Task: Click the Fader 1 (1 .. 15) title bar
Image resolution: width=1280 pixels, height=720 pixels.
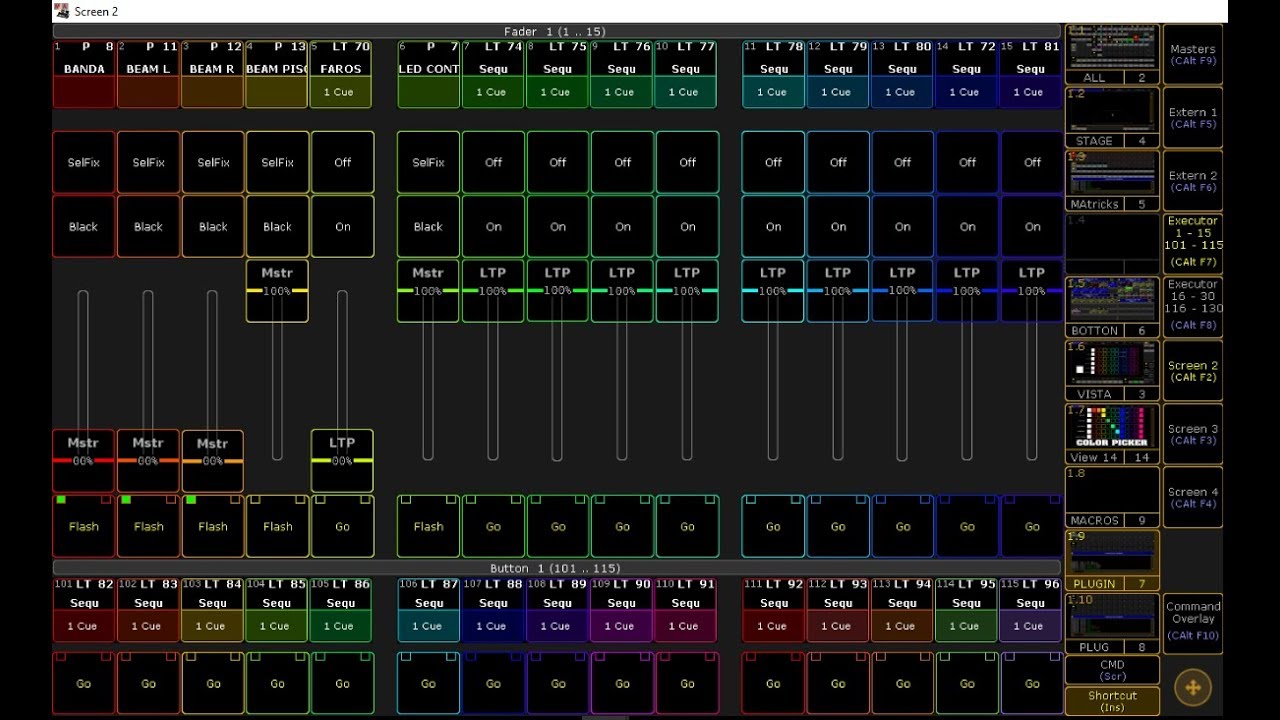Action: coord(556,32)
